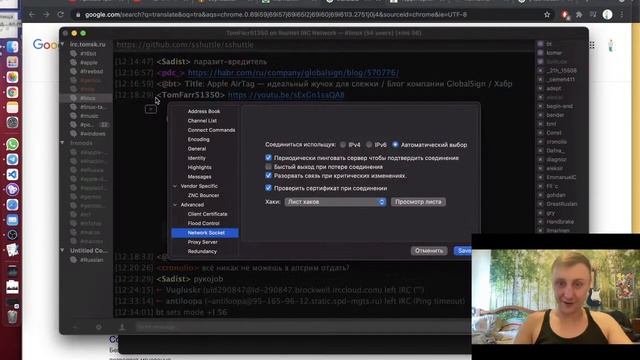Click user icon at IRC window bottom
Viewport: 640px width, 360px height.
pos(122,327)
